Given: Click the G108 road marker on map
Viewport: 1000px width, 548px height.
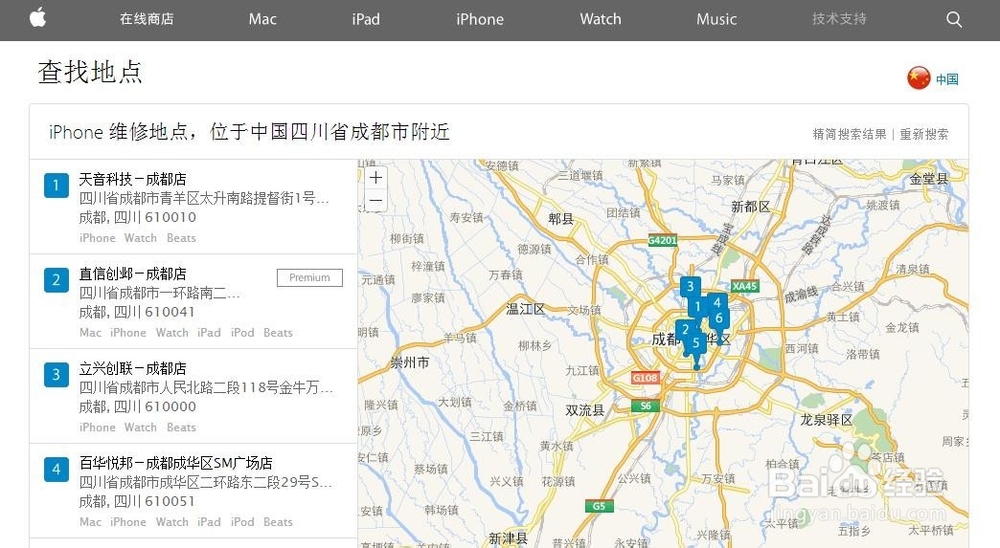Looking at the screenshot, I should 645,378.
